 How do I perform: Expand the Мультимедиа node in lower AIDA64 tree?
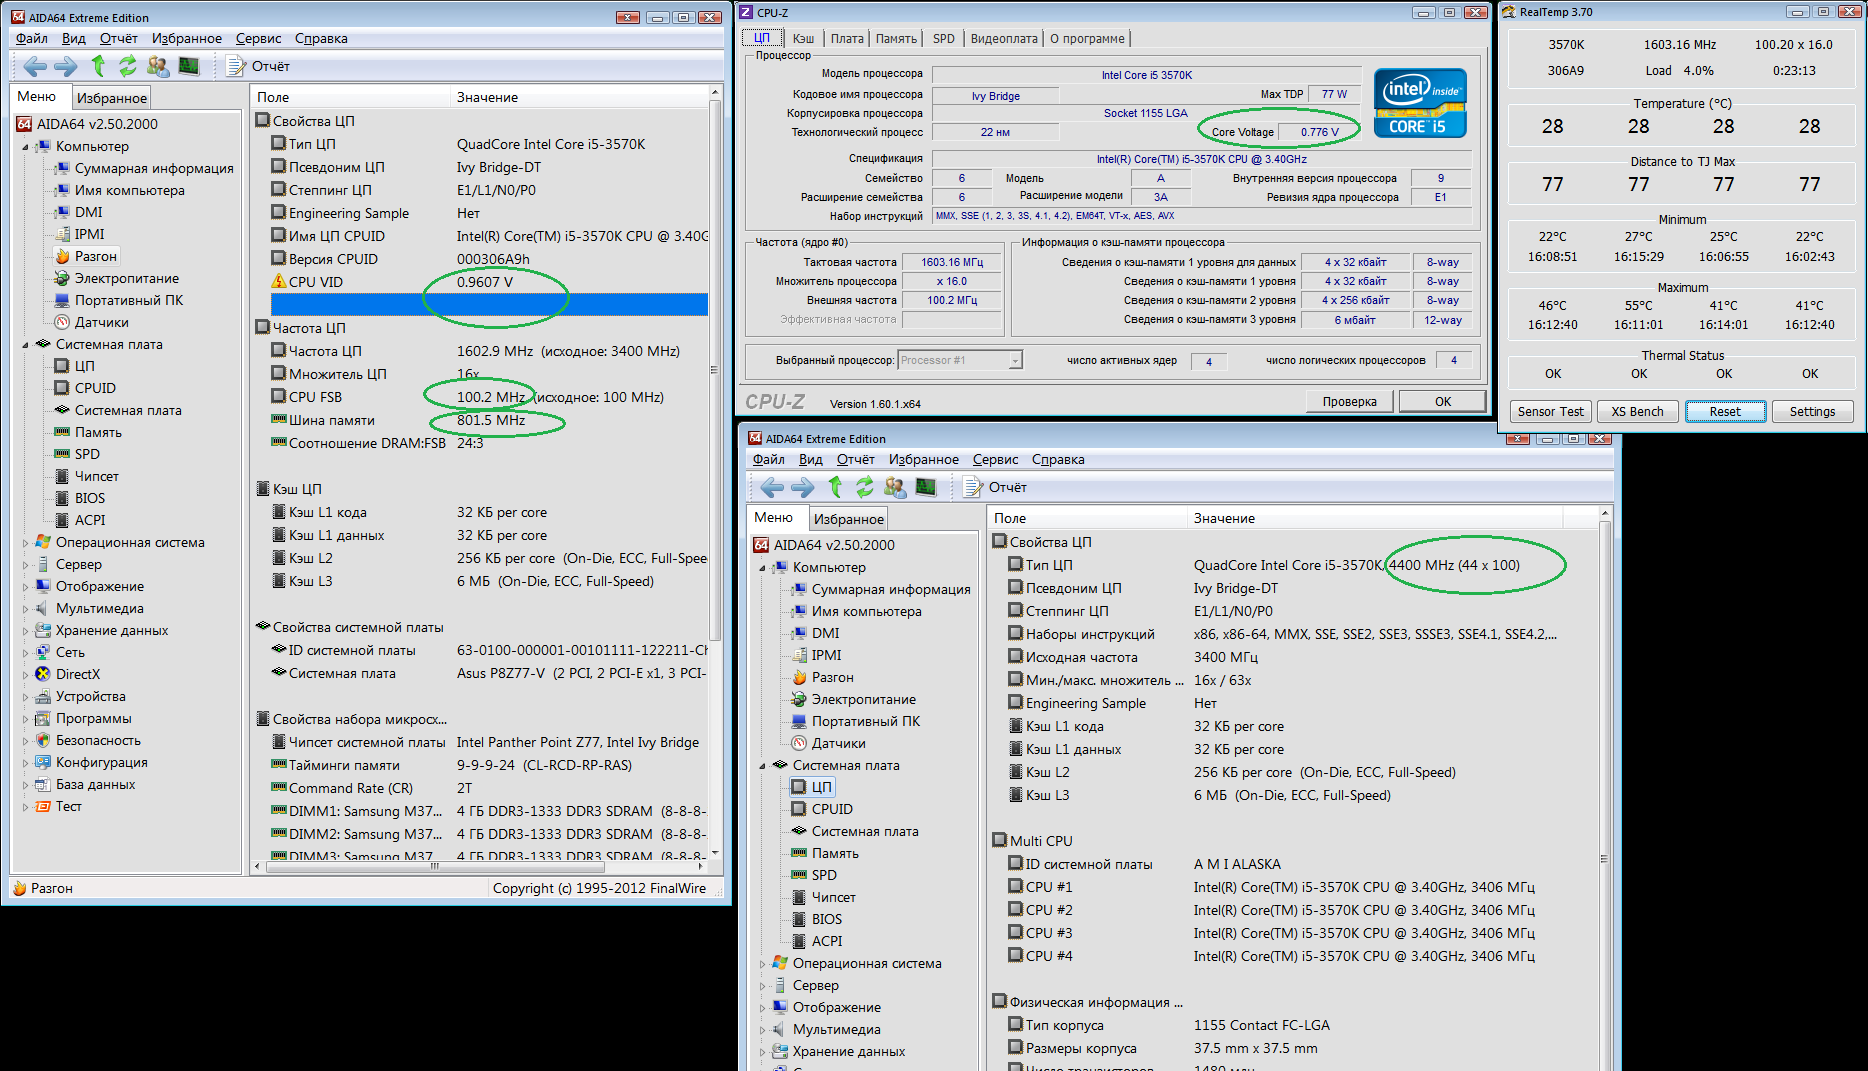coord(763,1030)
